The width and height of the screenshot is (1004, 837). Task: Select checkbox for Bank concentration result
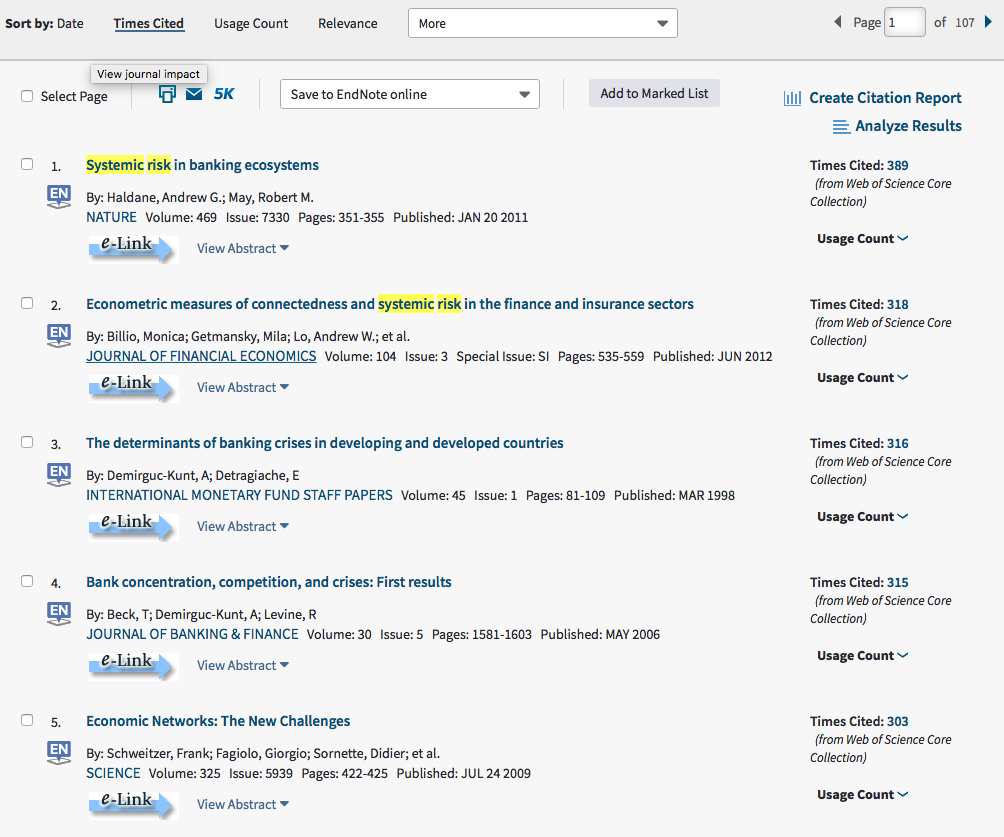[25, 582]
